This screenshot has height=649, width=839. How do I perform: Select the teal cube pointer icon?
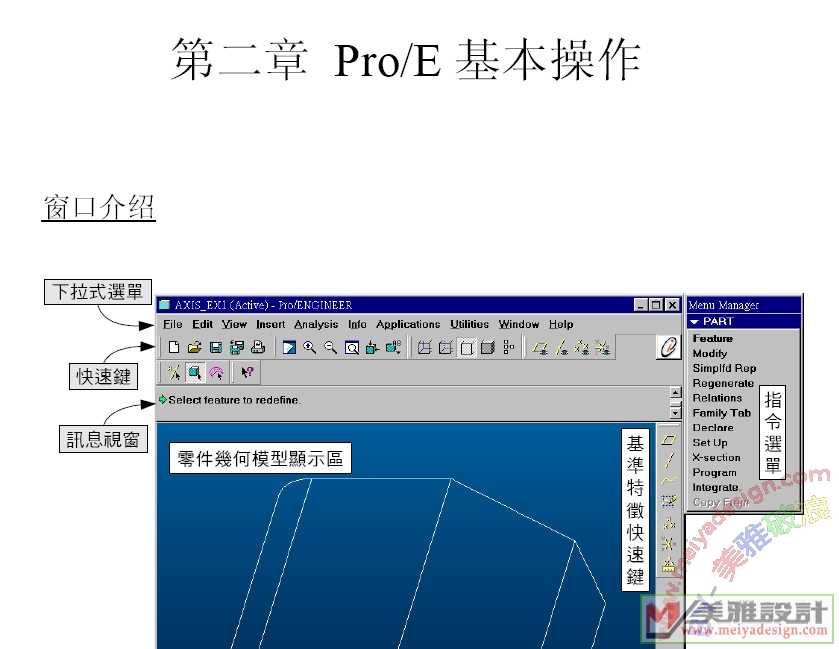pyautogui.click(x=195, y=372)
